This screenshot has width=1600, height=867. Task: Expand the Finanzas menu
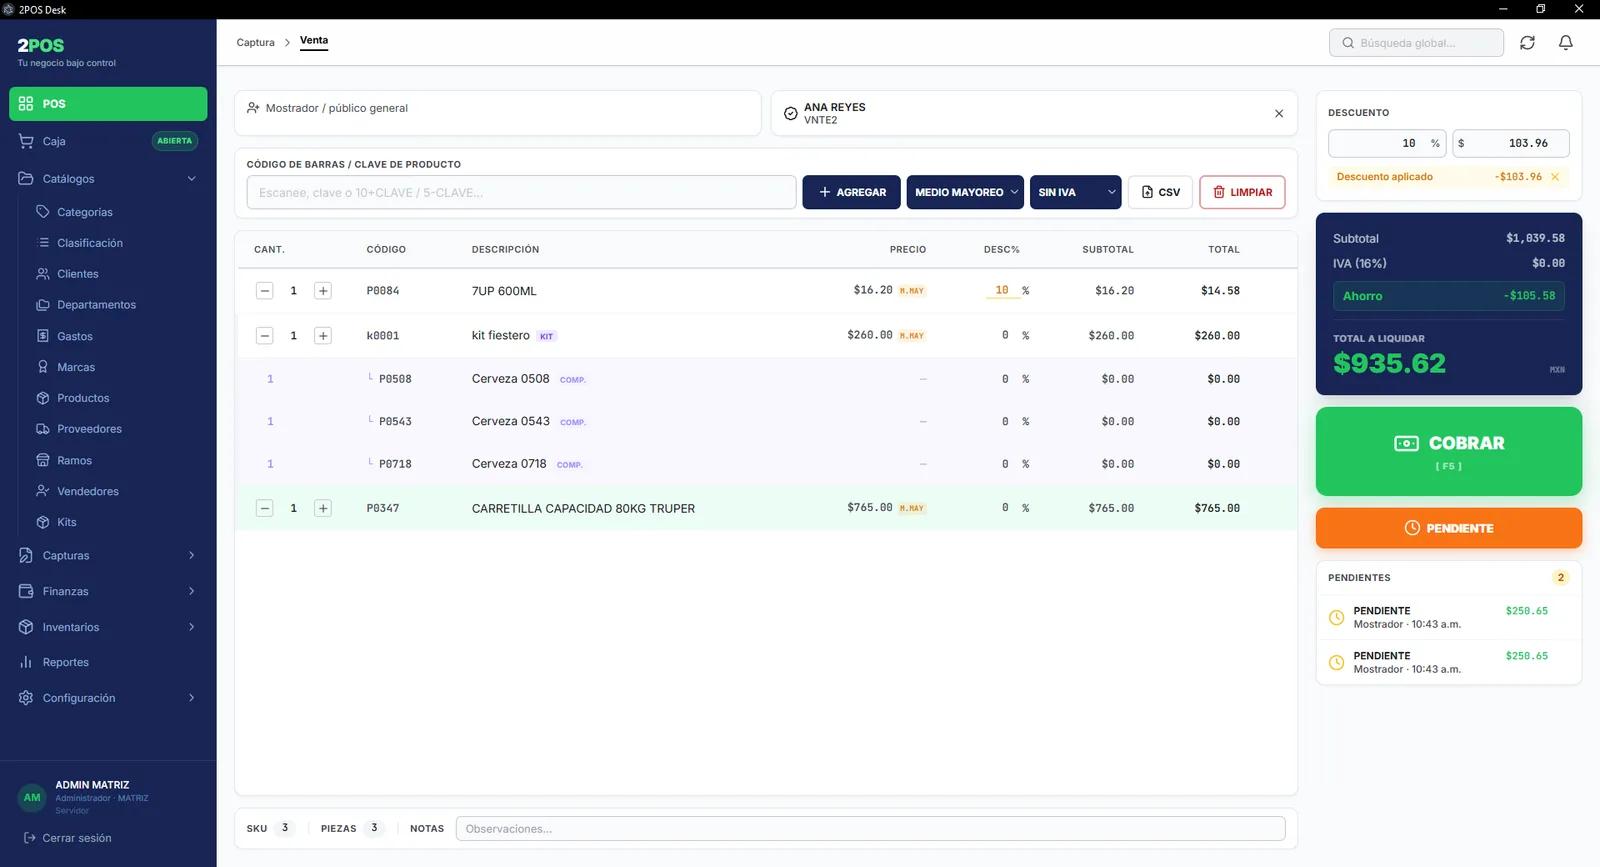[108, 592]
